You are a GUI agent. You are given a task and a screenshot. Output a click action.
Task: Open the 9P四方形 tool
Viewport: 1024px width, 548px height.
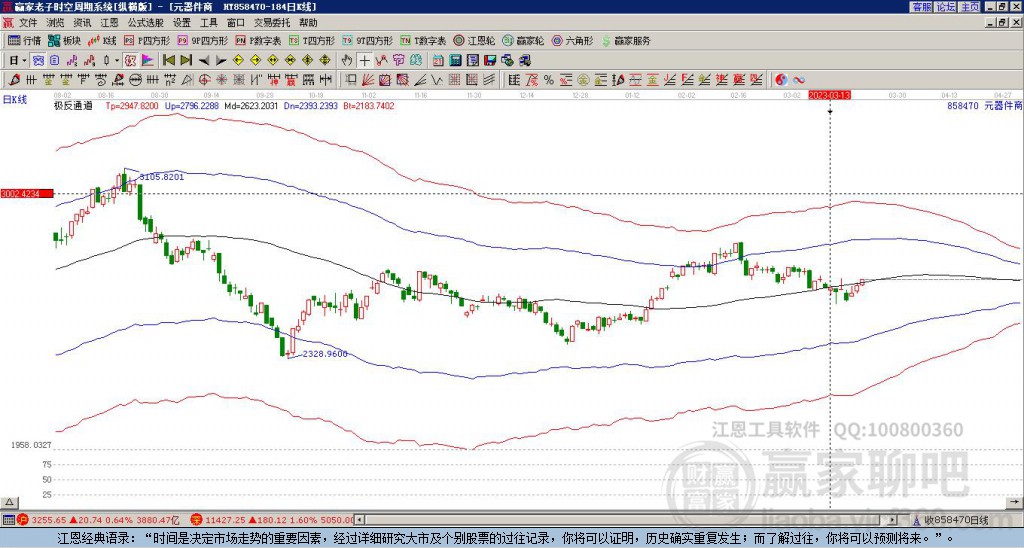(x=203, y=40)
